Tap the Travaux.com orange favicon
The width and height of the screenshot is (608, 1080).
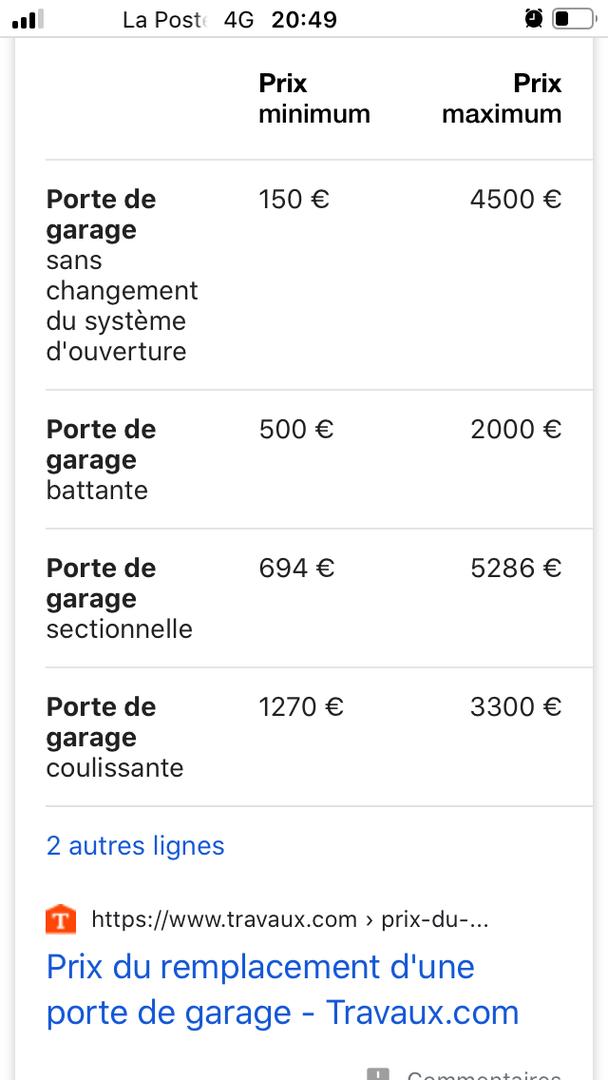pyautogui.click(x=61, y=920)
